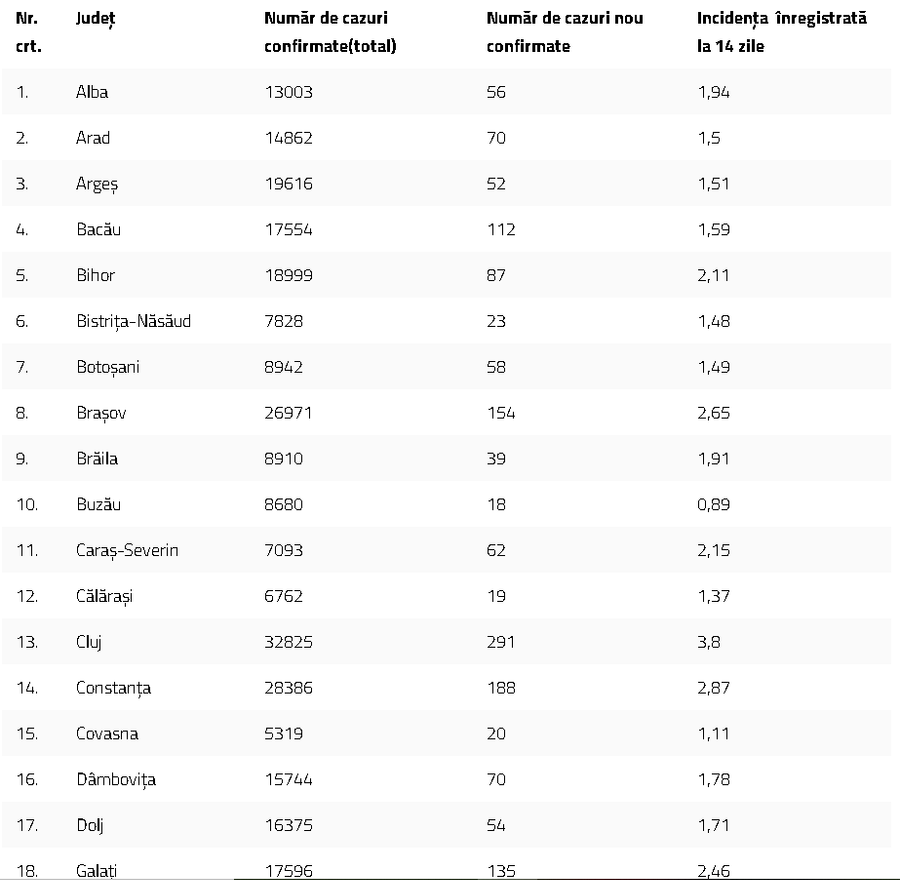Click the Cluj county name cell

click(x=88, y=642)
